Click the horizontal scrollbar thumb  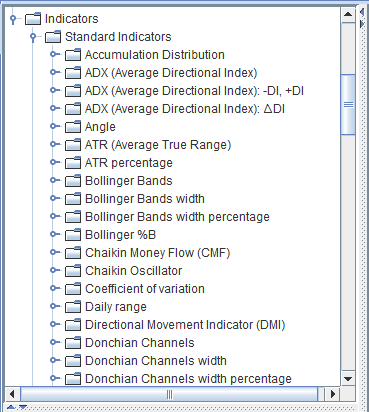point(169,394)
